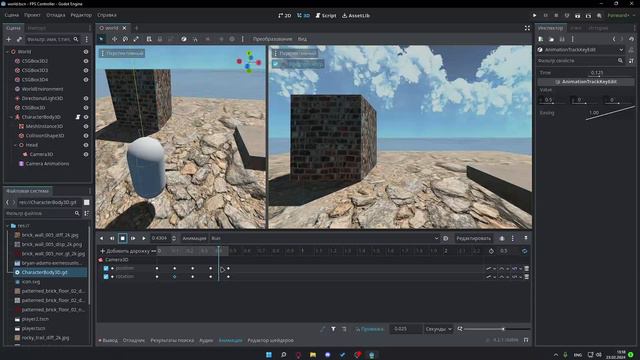Open the Секунды units dropdown

438,329
